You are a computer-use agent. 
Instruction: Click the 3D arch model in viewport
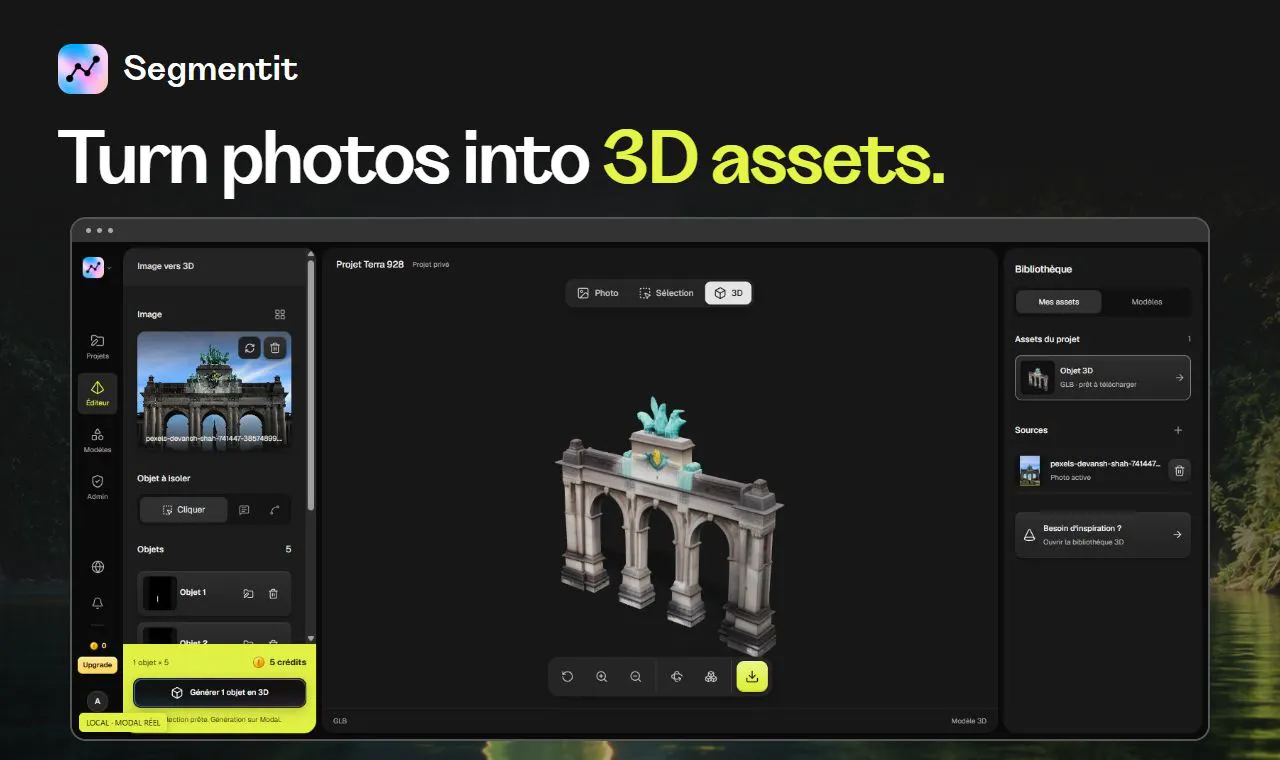click(x=668, y=525)
